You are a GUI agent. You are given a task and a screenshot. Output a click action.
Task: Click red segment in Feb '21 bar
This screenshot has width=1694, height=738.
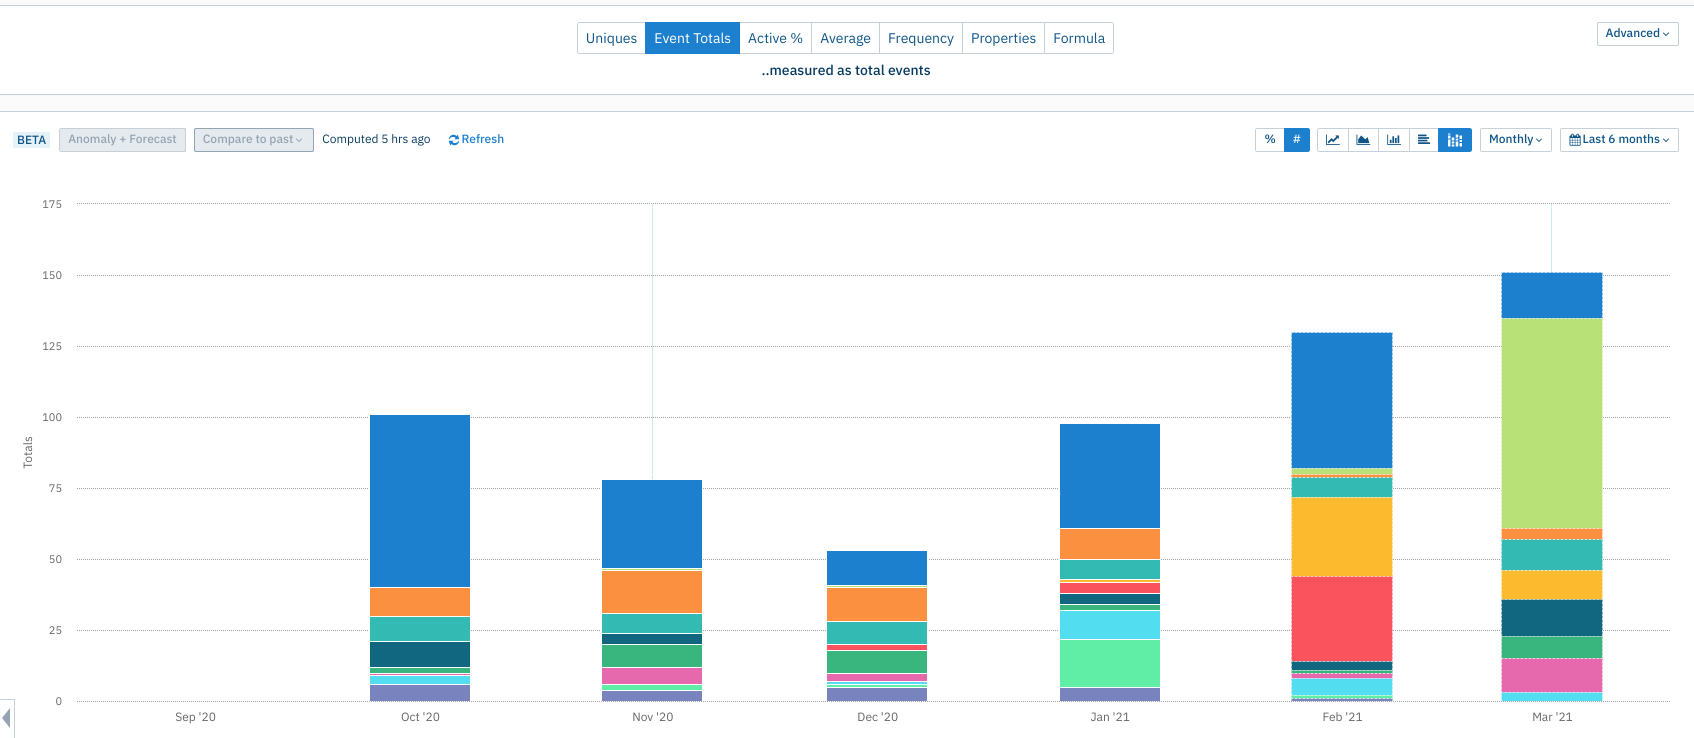[1342, 619]
